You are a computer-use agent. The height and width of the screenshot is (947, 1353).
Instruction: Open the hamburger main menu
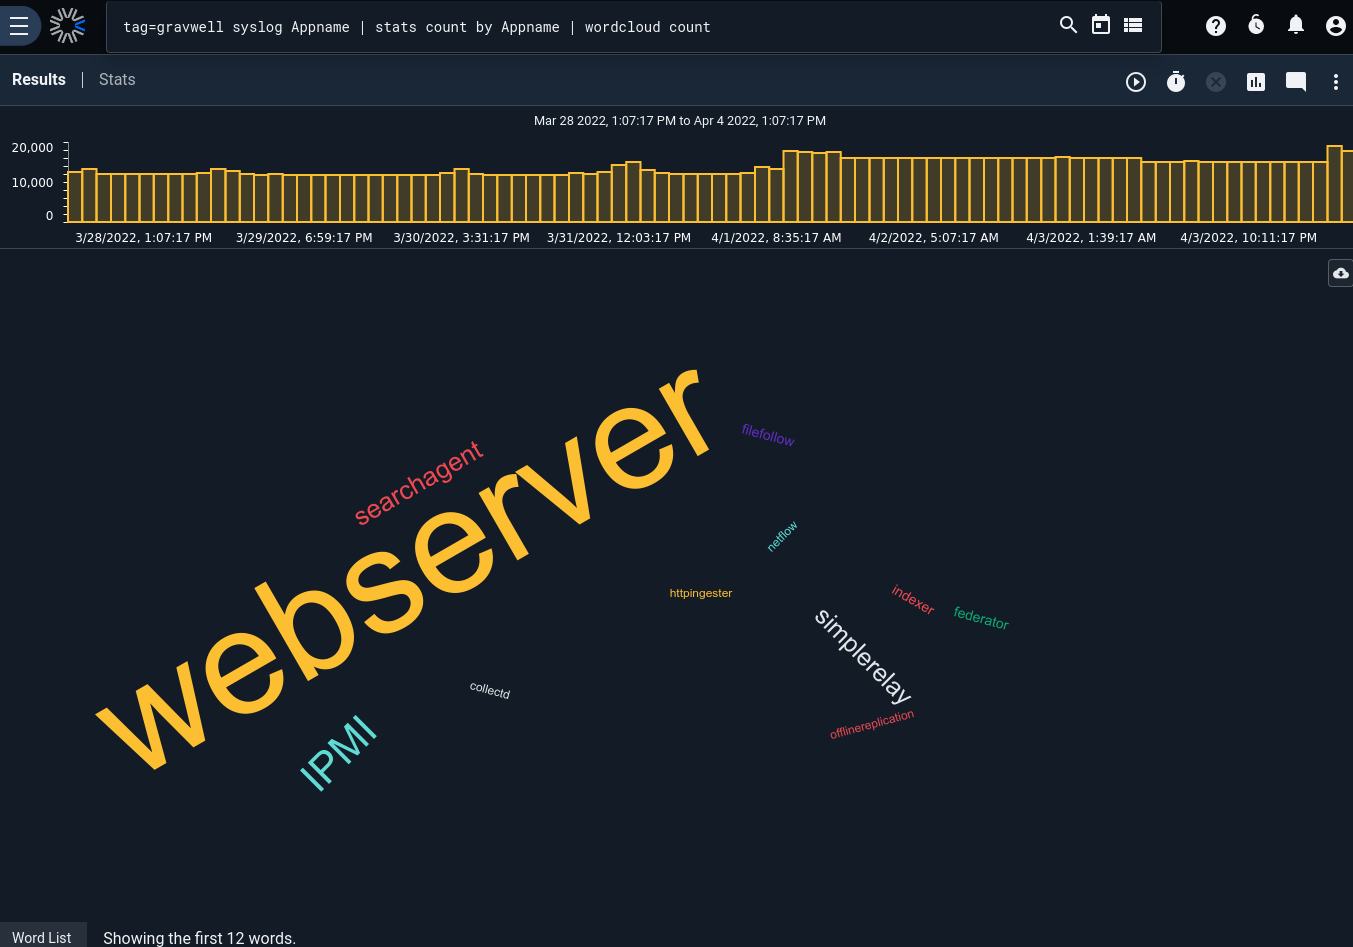coord(19,26)
